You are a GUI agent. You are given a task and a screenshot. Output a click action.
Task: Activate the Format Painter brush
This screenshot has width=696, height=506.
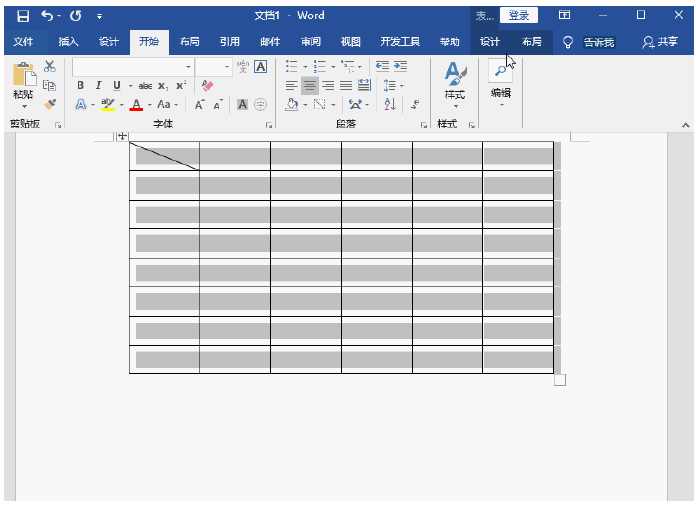(x=50, y=104)
